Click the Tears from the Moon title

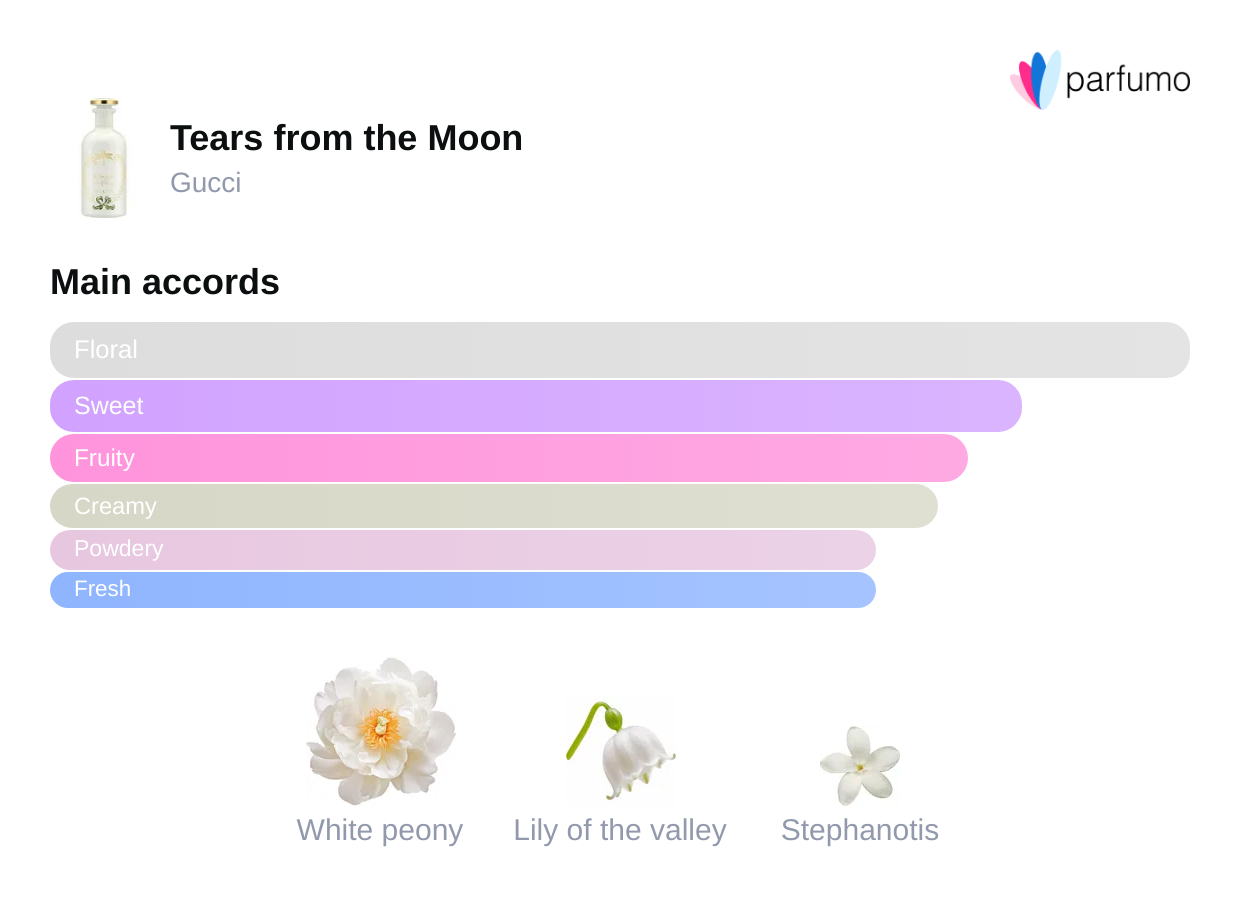346,138
